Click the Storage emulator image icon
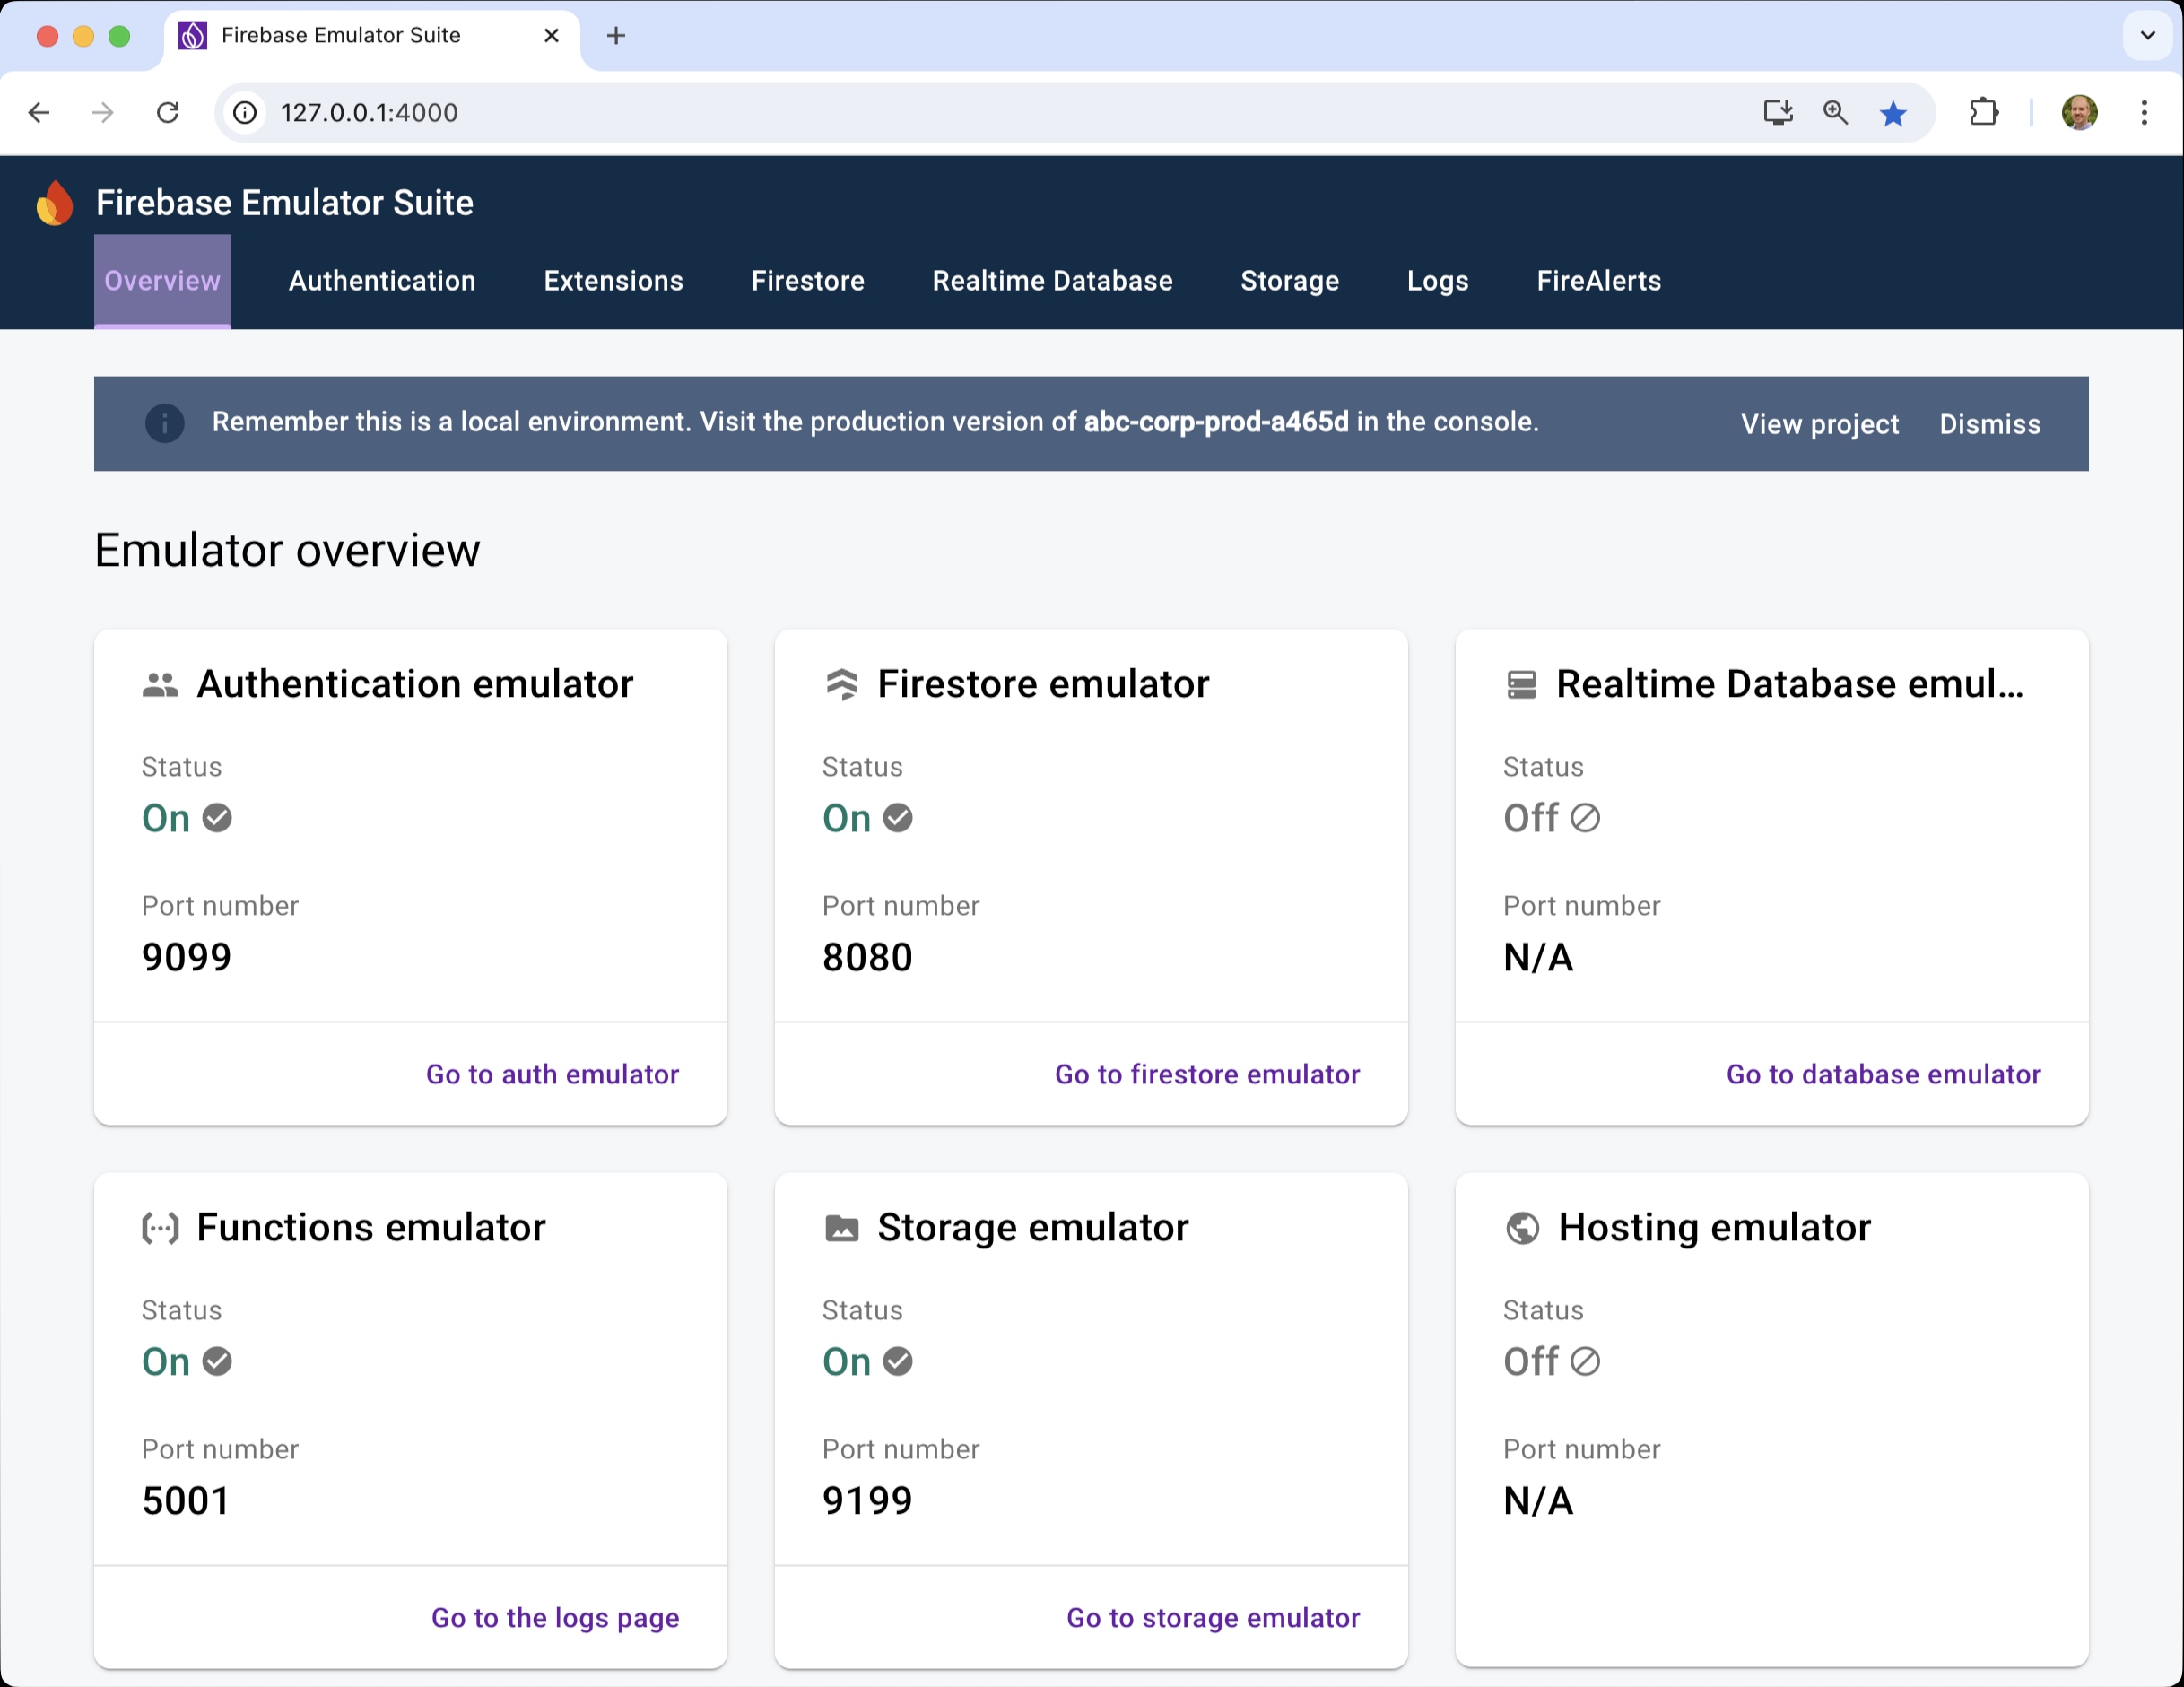This screenshot has width=2184, height=1687. click(x=842, y=1228)
